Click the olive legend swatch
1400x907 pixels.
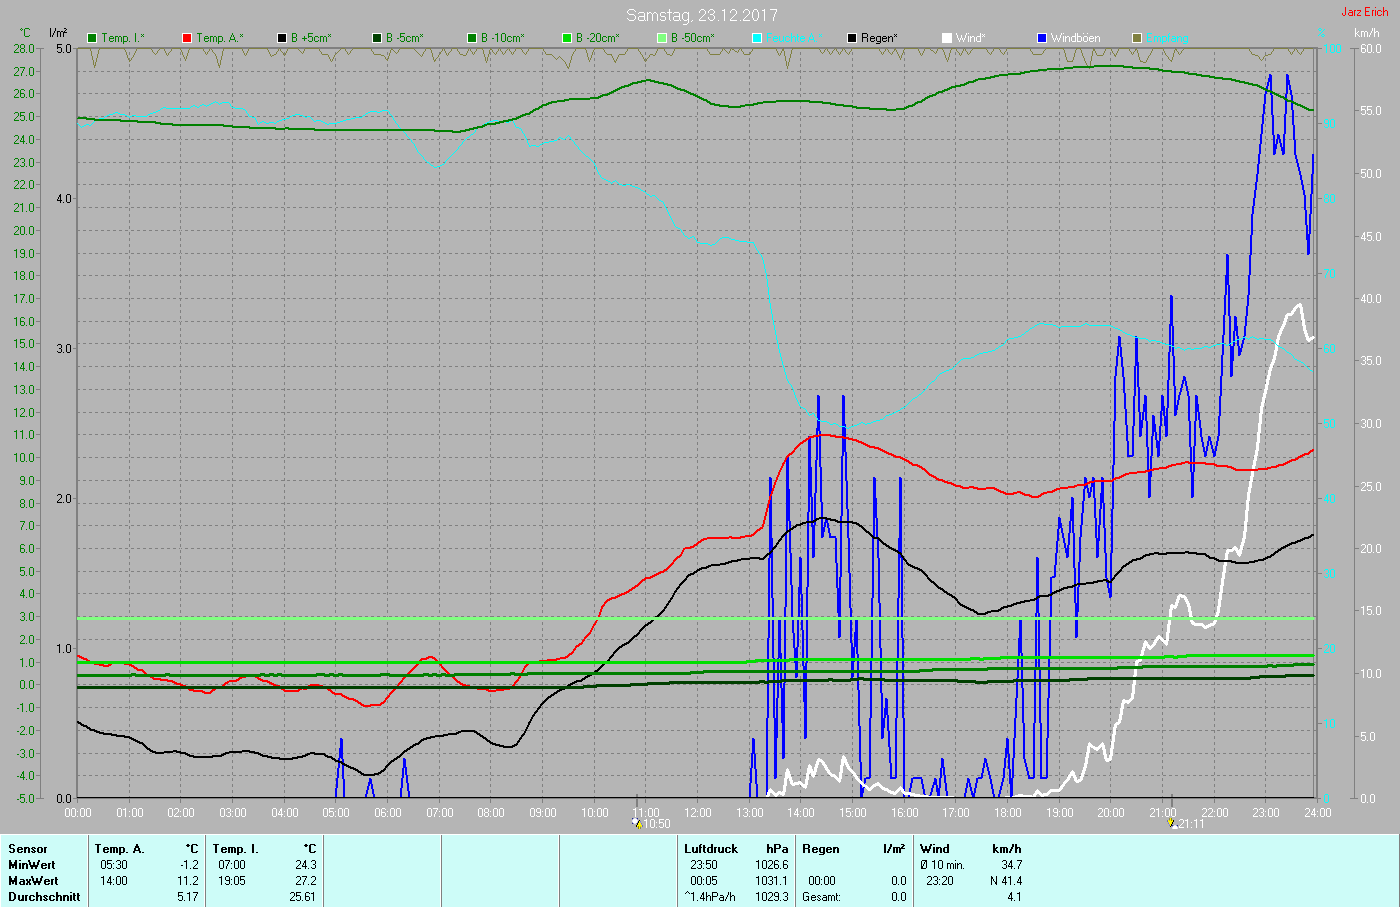[1137, 38]
